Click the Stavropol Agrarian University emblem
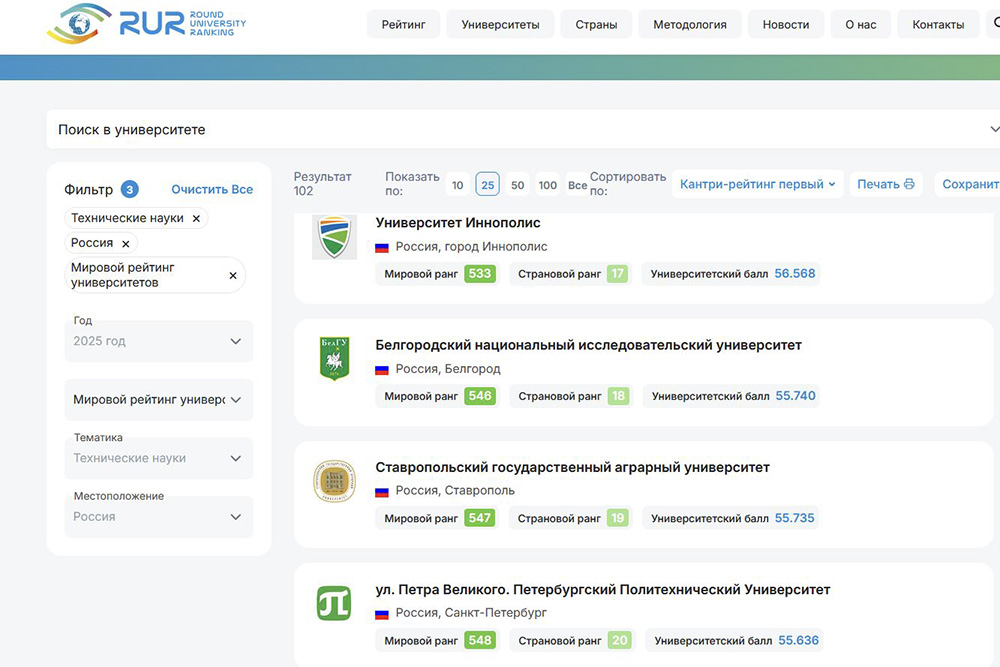 pos(334,482)
